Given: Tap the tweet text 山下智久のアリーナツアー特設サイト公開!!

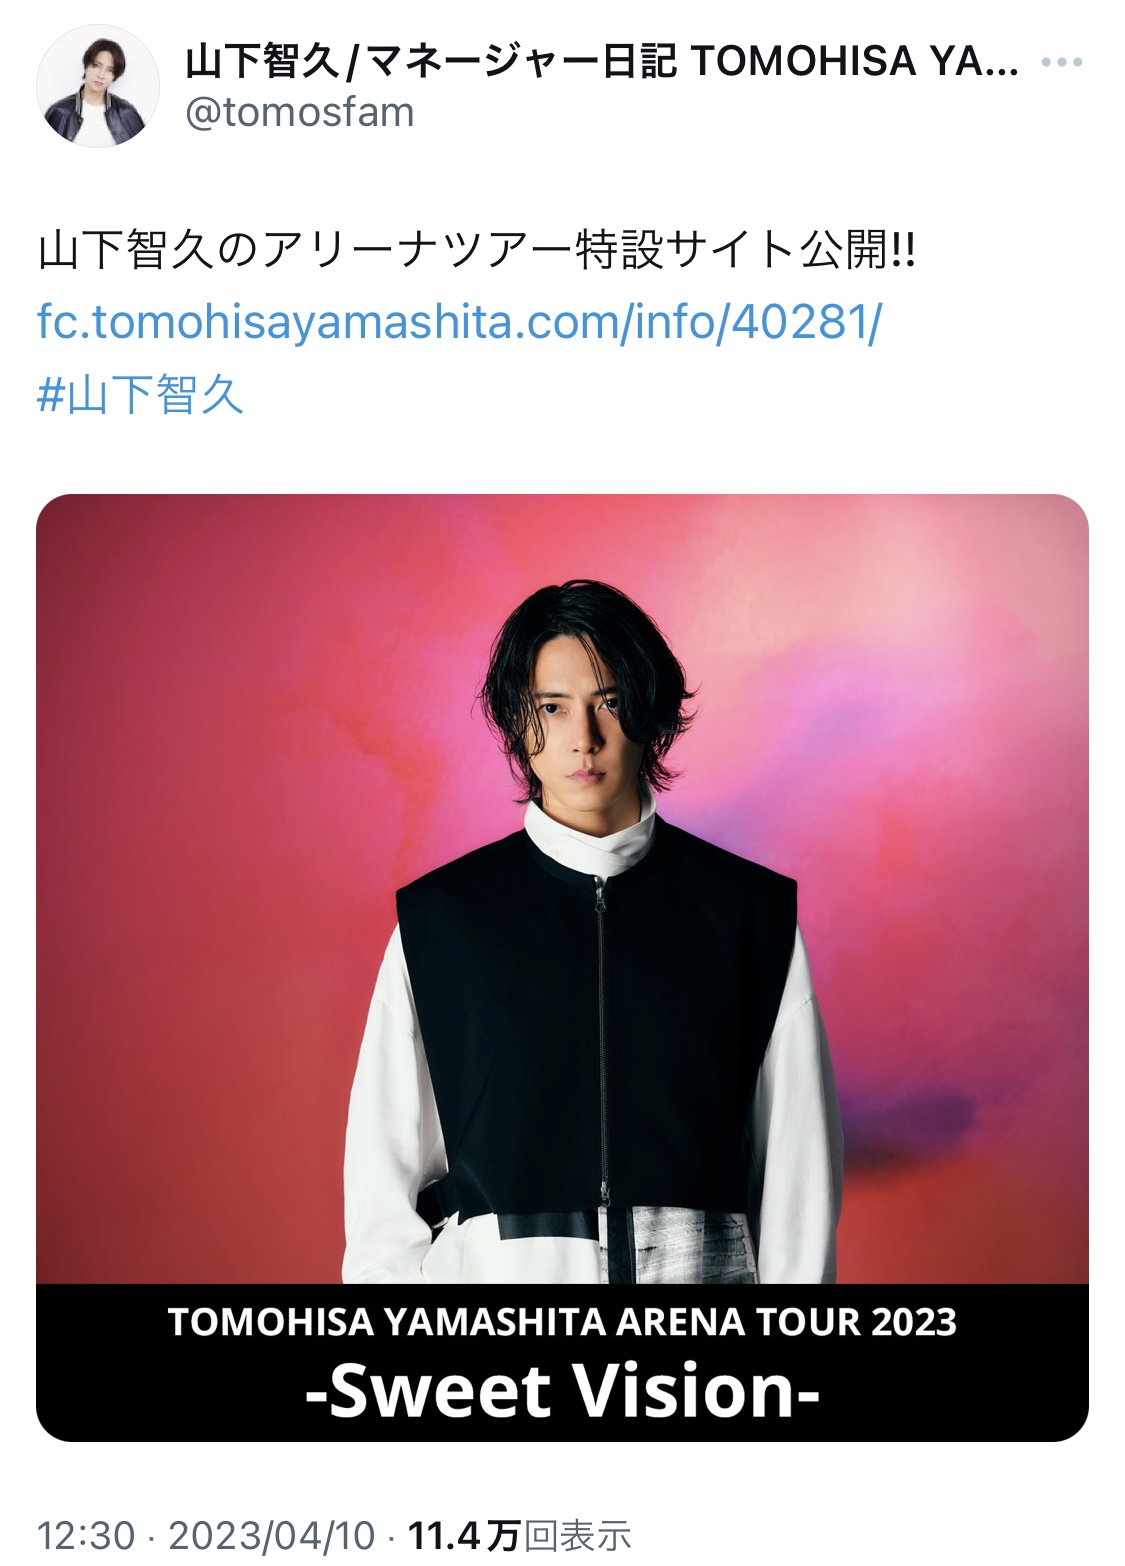Looking at the screenshot, I should point(477,250).
